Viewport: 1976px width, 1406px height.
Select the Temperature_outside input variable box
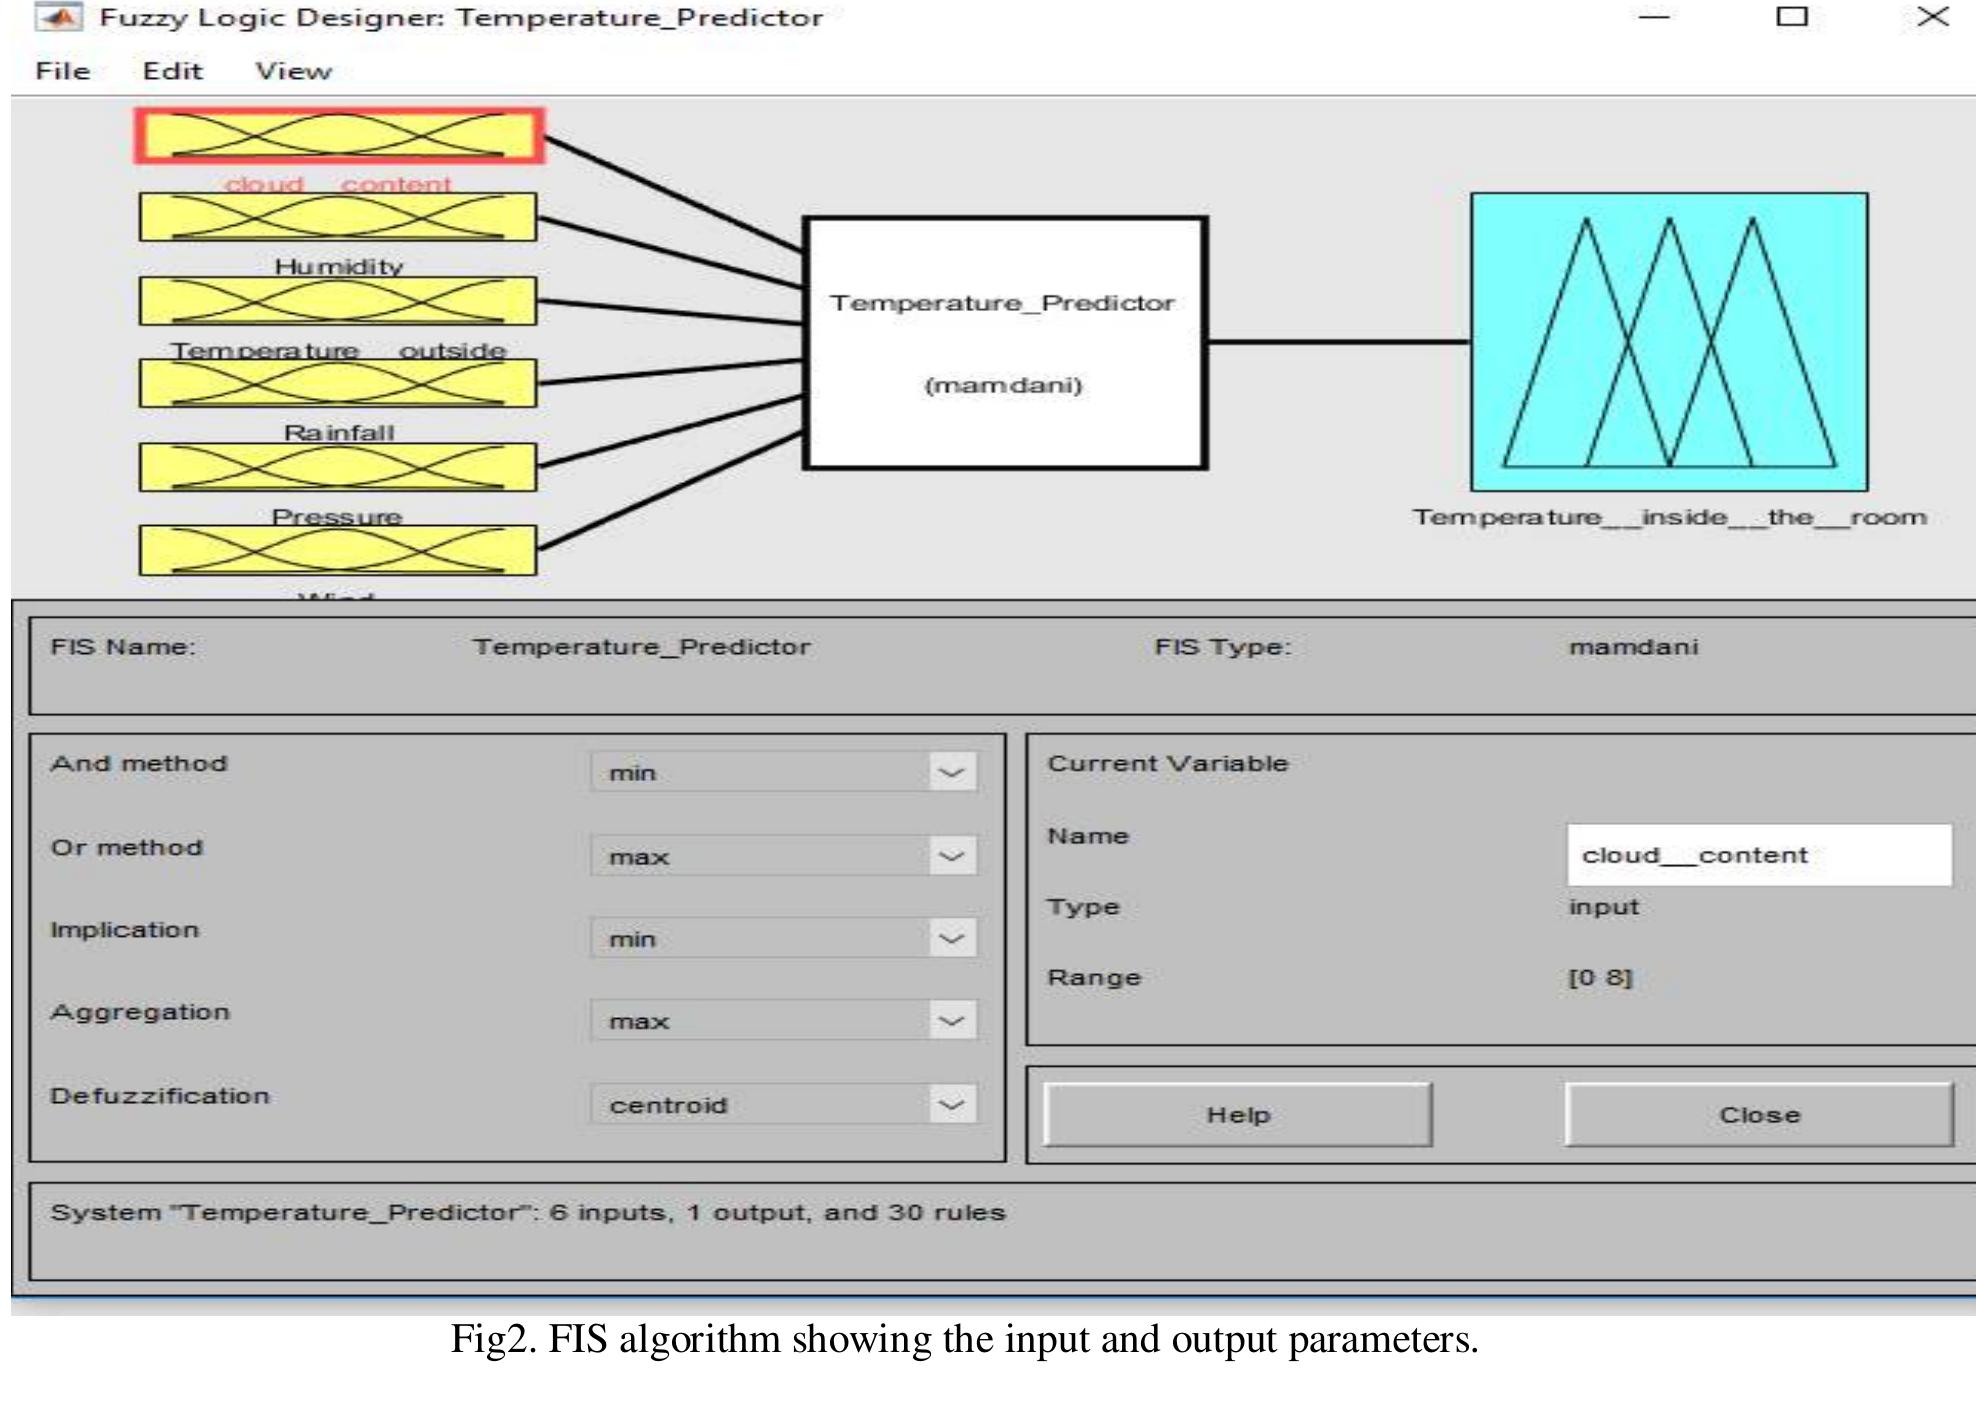[338, 301]
